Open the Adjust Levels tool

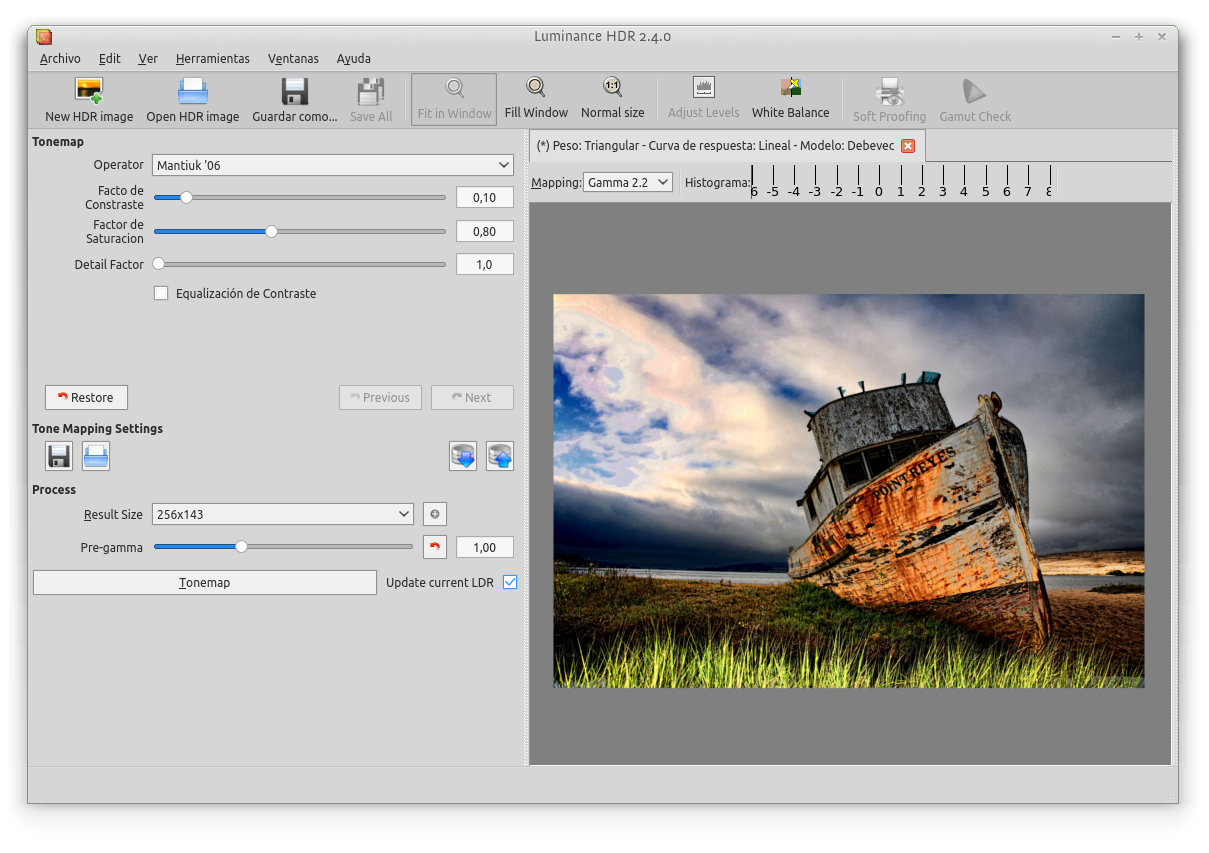coord(704,97)
